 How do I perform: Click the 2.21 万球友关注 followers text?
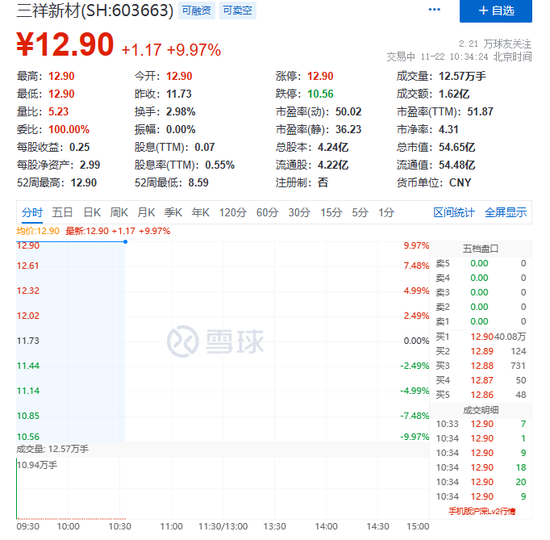coord(495,44)
